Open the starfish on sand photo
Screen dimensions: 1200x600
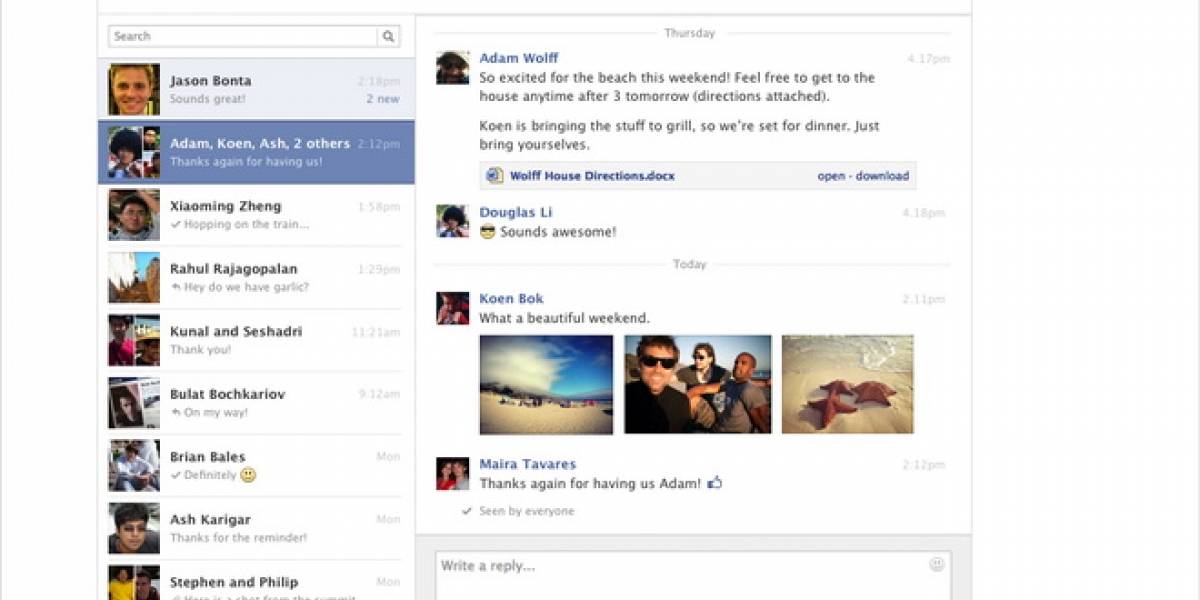tap(847, 385)
